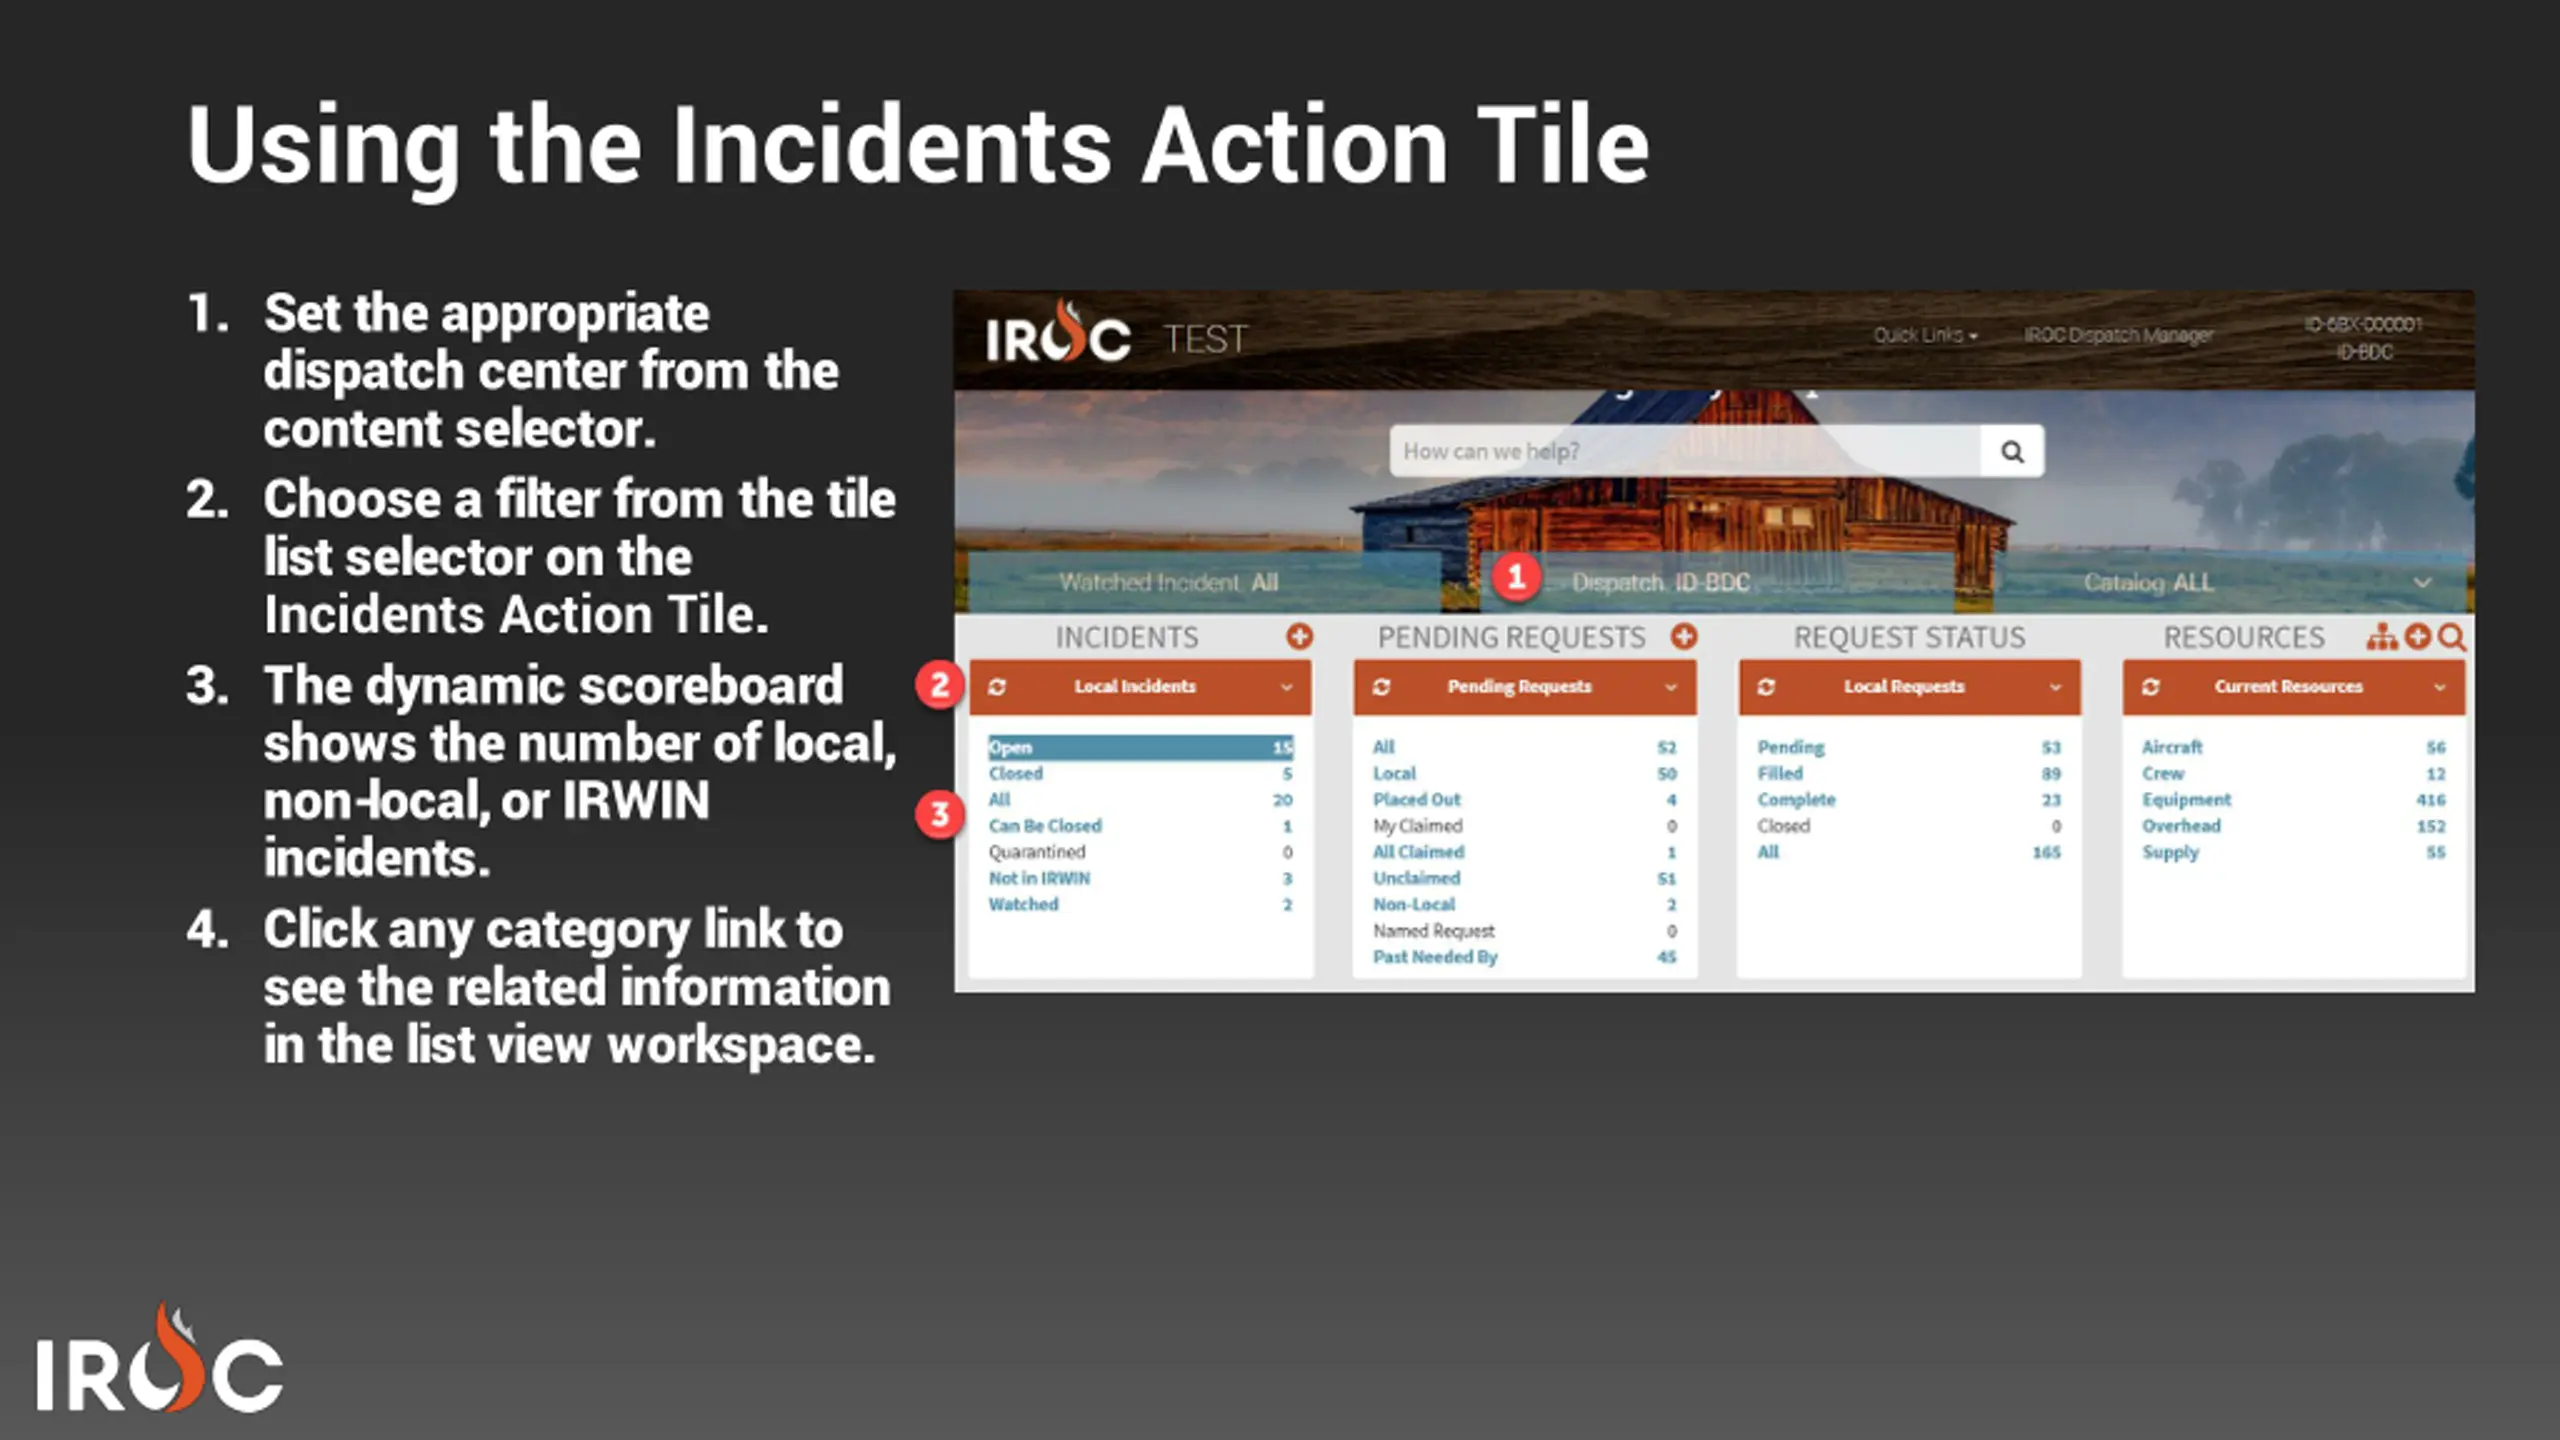Add a new incident with the plus icon
2560x1440 pixels.
[x=1299, y=637]
